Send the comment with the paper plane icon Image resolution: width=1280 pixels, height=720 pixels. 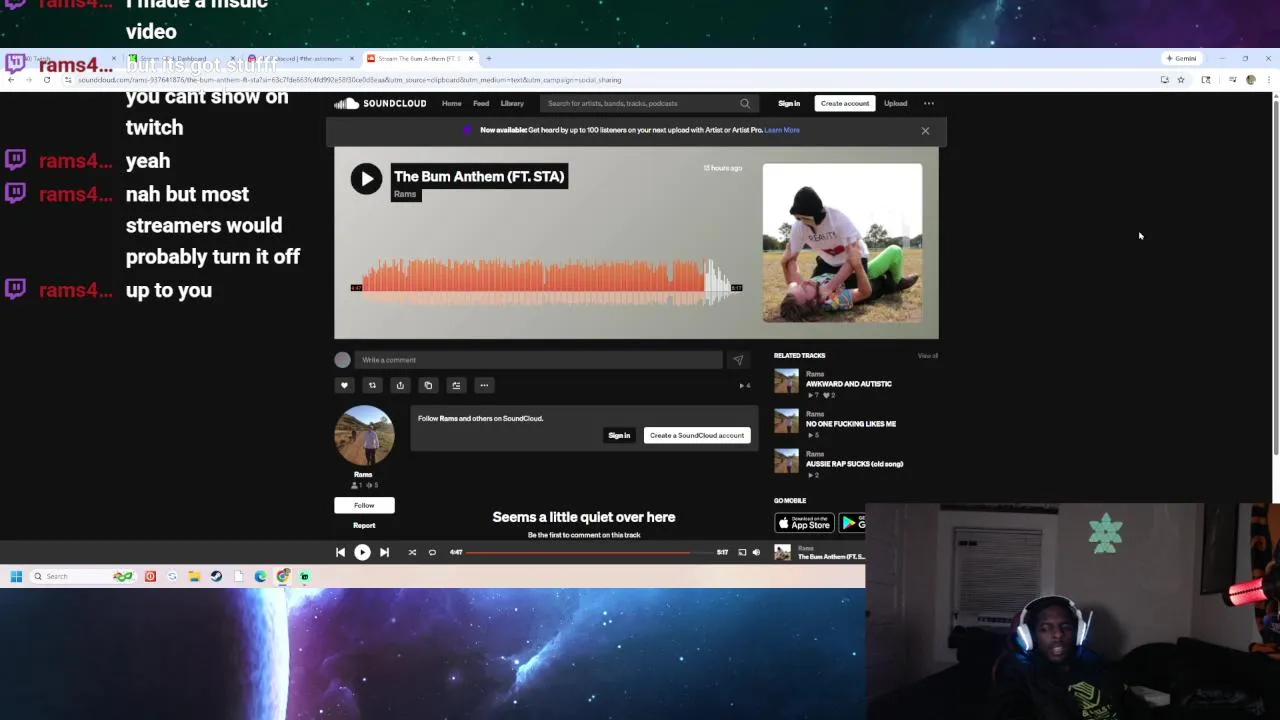coord(738,360)
